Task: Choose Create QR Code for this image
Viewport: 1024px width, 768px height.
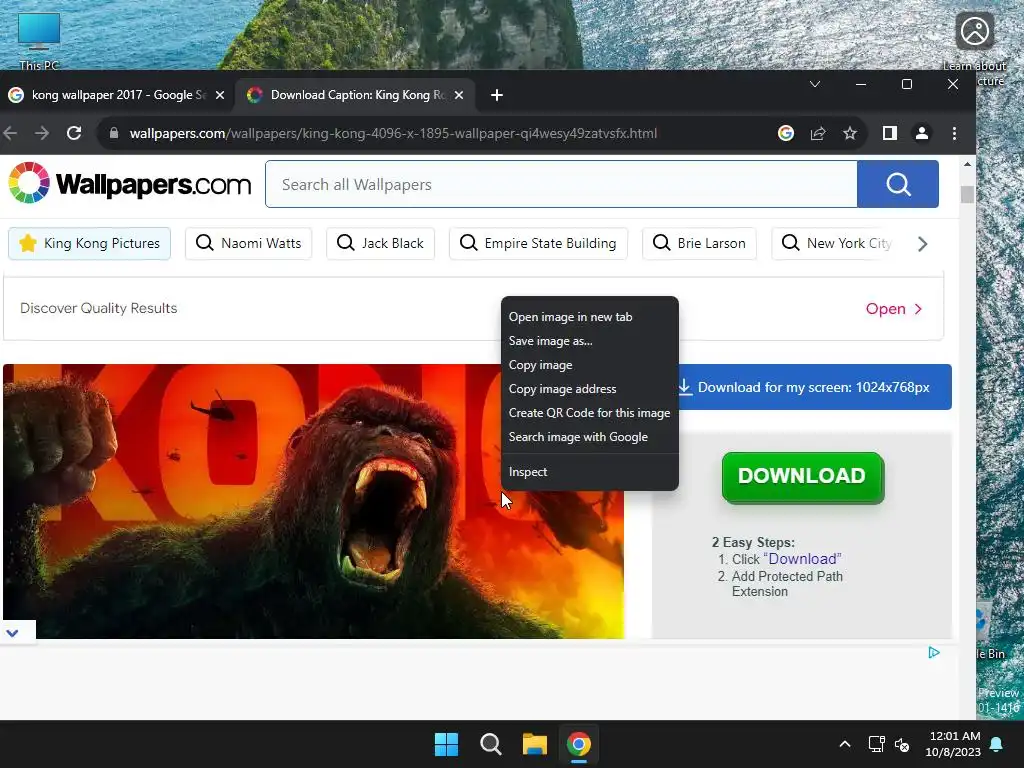Action: click(x=590, y=413)
